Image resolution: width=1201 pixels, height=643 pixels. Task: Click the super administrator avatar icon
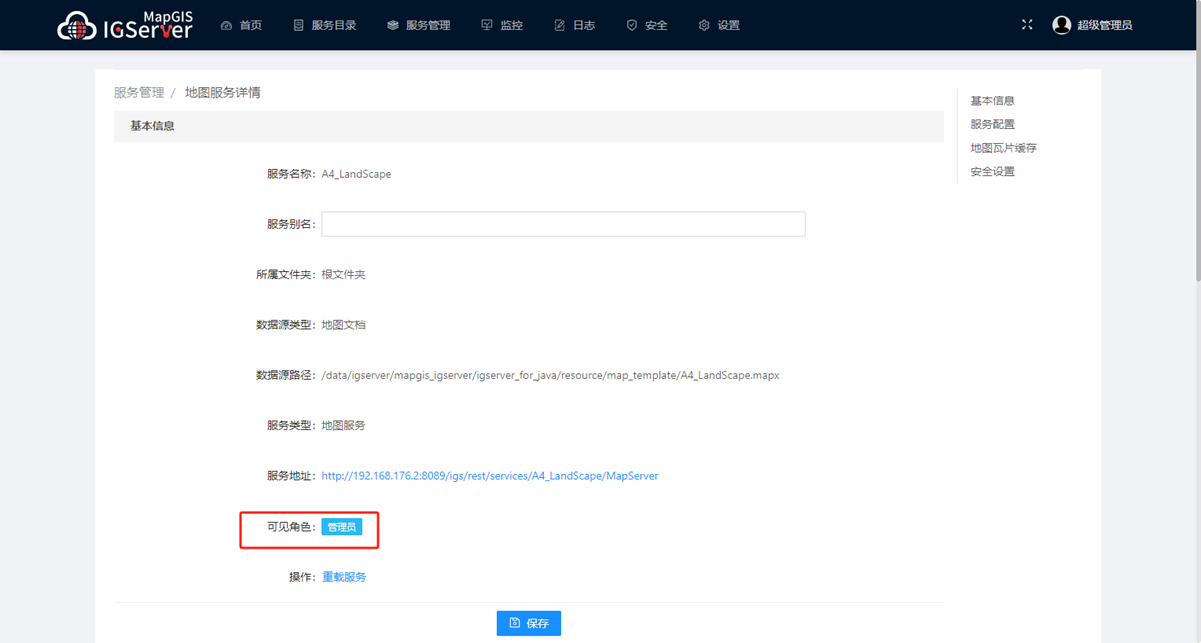pyautogui.click(x=1062, y=25)
